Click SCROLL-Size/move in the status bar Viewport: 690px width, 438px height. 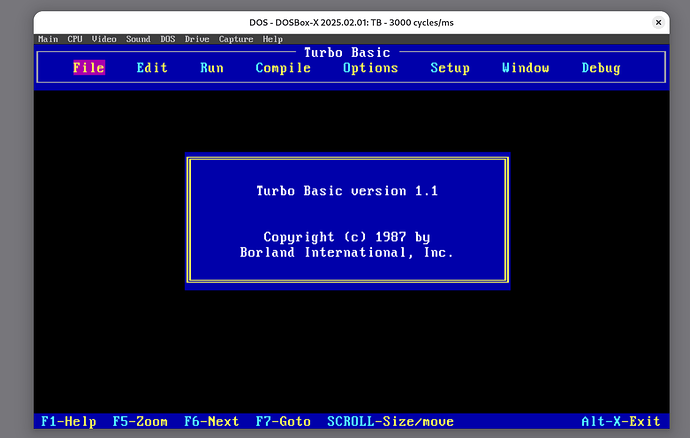tap(390, 422)
